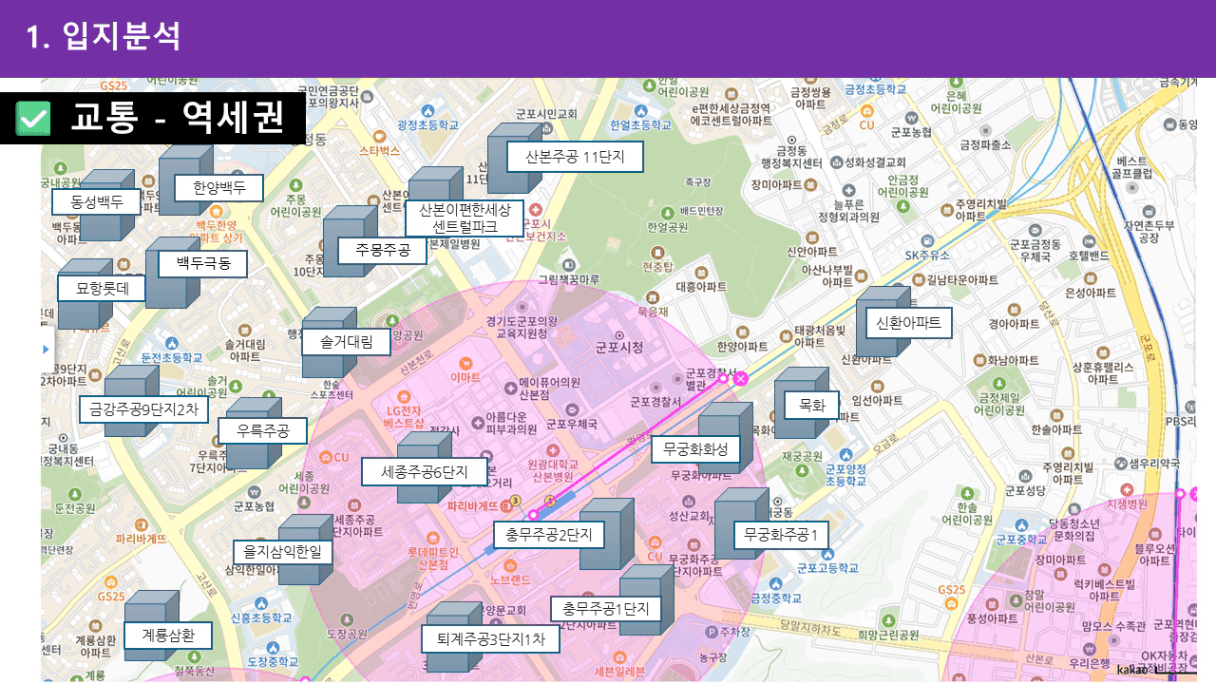
Task: Select the 금강주공9단지2차 label
Action: (144, 409)
